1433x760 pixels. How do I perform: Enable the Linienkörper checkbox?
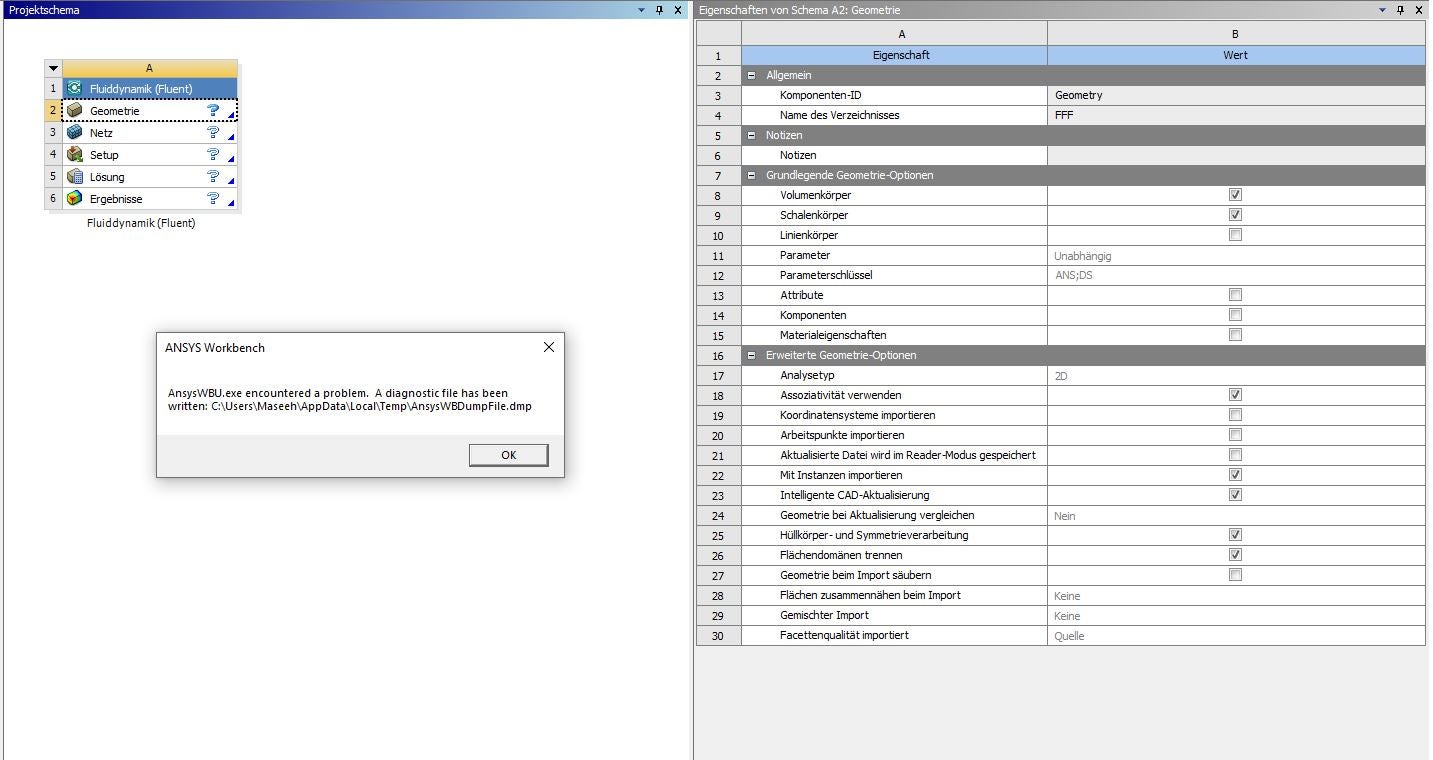(1235, 235)
